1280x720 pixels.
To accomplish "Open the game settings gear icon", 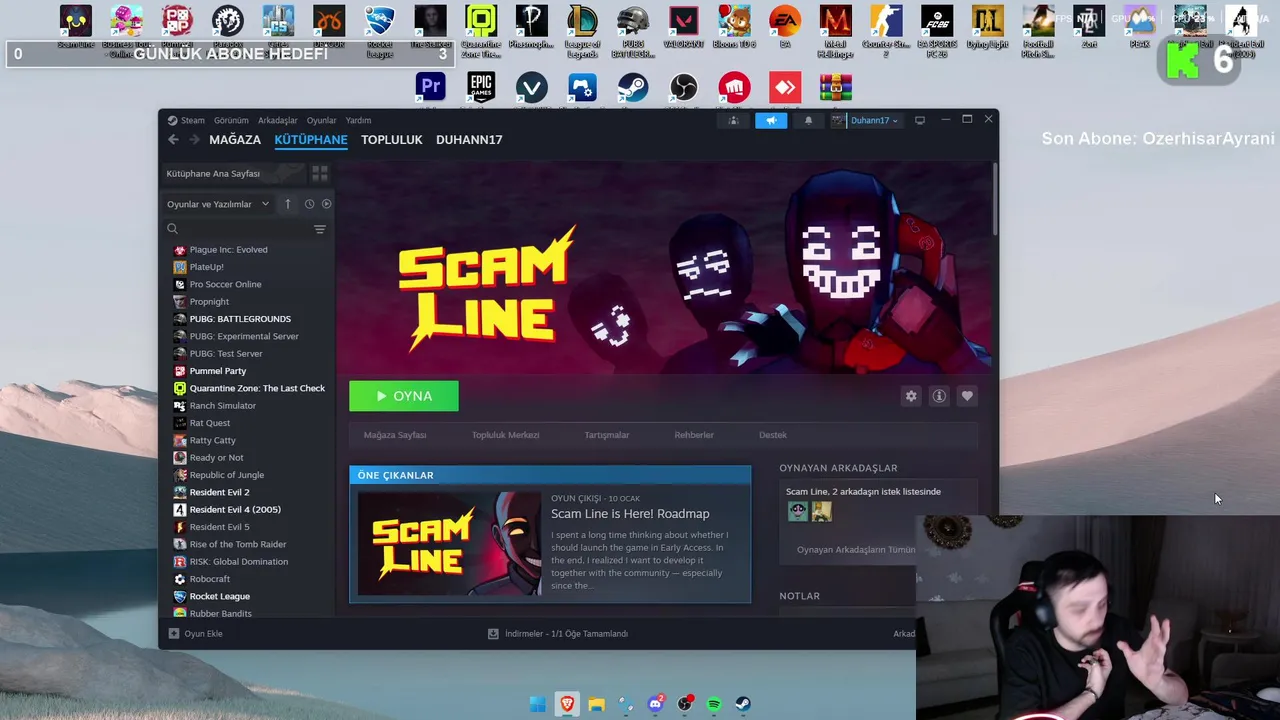I will pyautogui.click(x=911, y=396).
